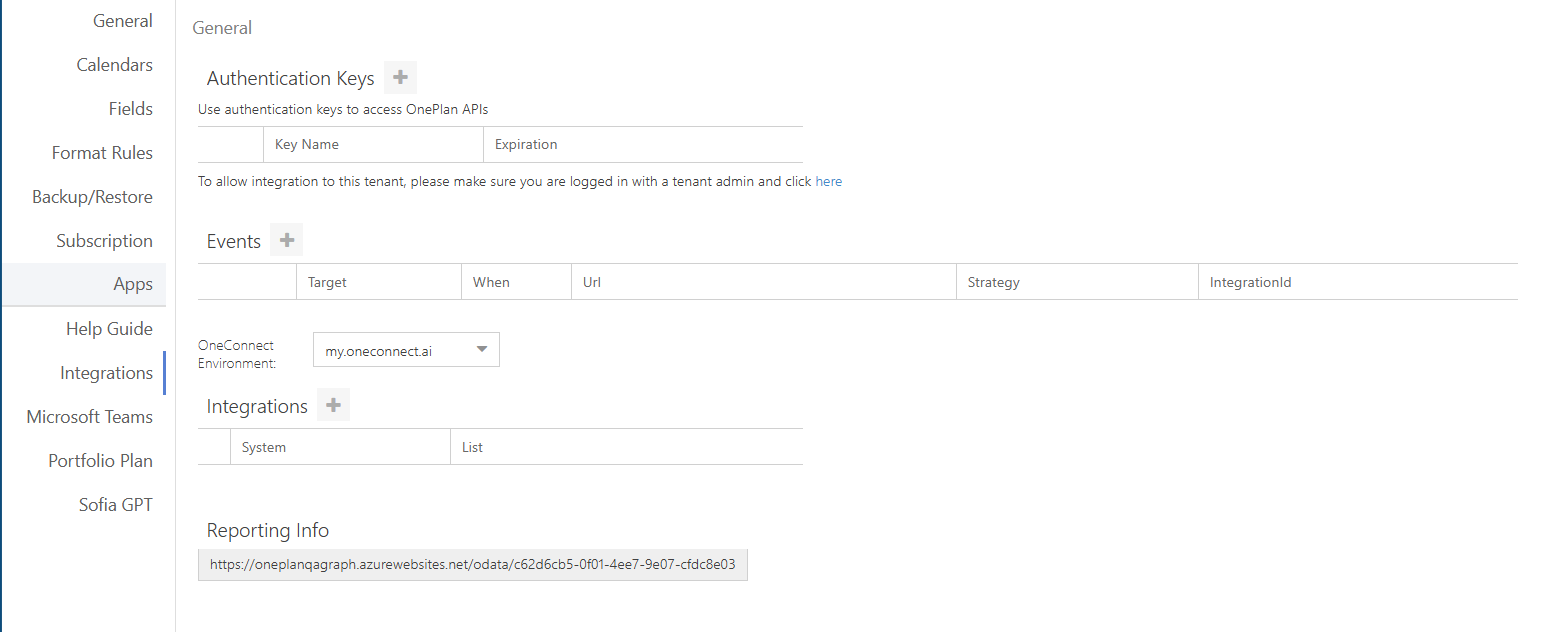Open Sofia GPT settings
This screenshot has width=1544, height=632.
(x=116, y=505)
